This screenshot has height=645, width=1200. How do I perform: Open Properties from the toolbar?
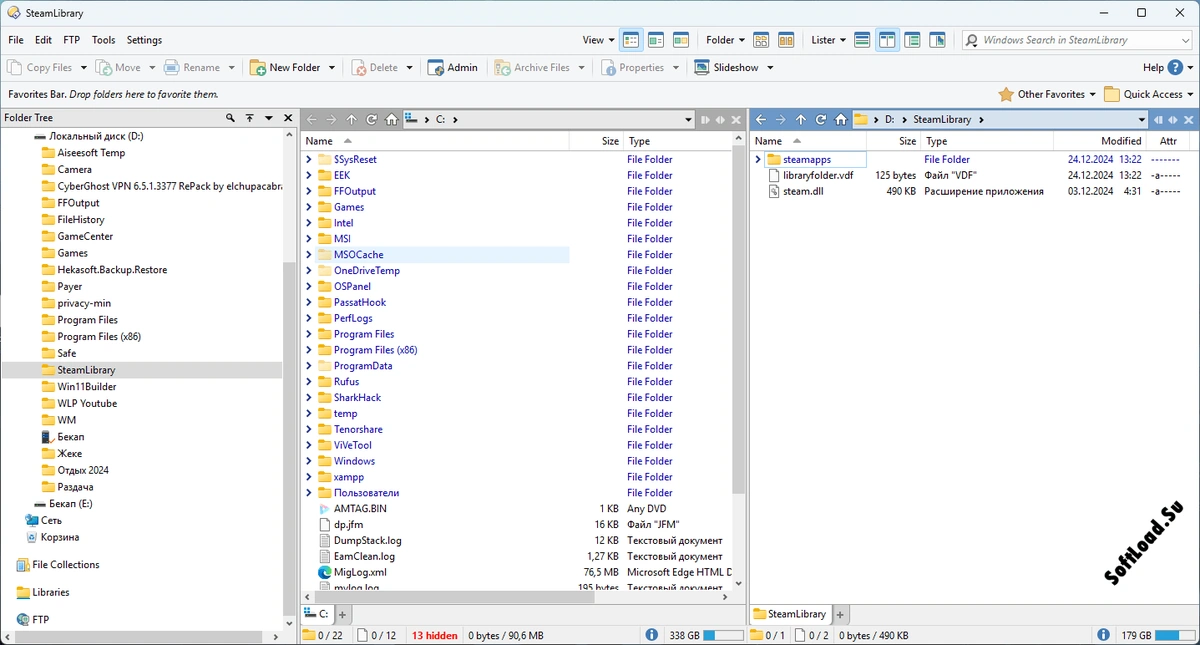coord(633,67)
